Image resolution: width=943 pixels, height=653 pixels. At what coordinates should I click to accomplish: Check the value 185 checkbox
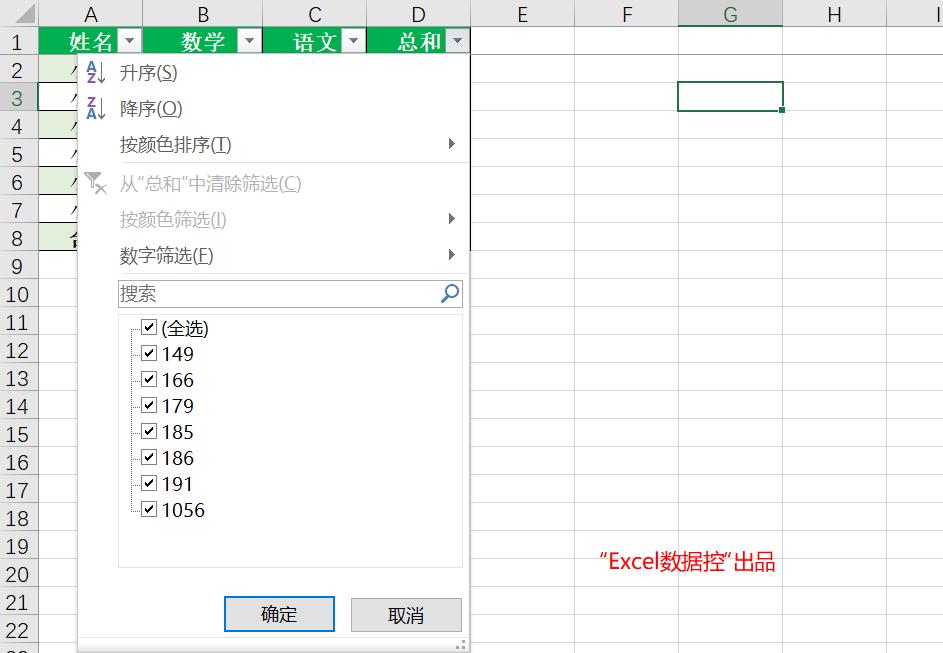pyautogui.click(x=149, y=431)
